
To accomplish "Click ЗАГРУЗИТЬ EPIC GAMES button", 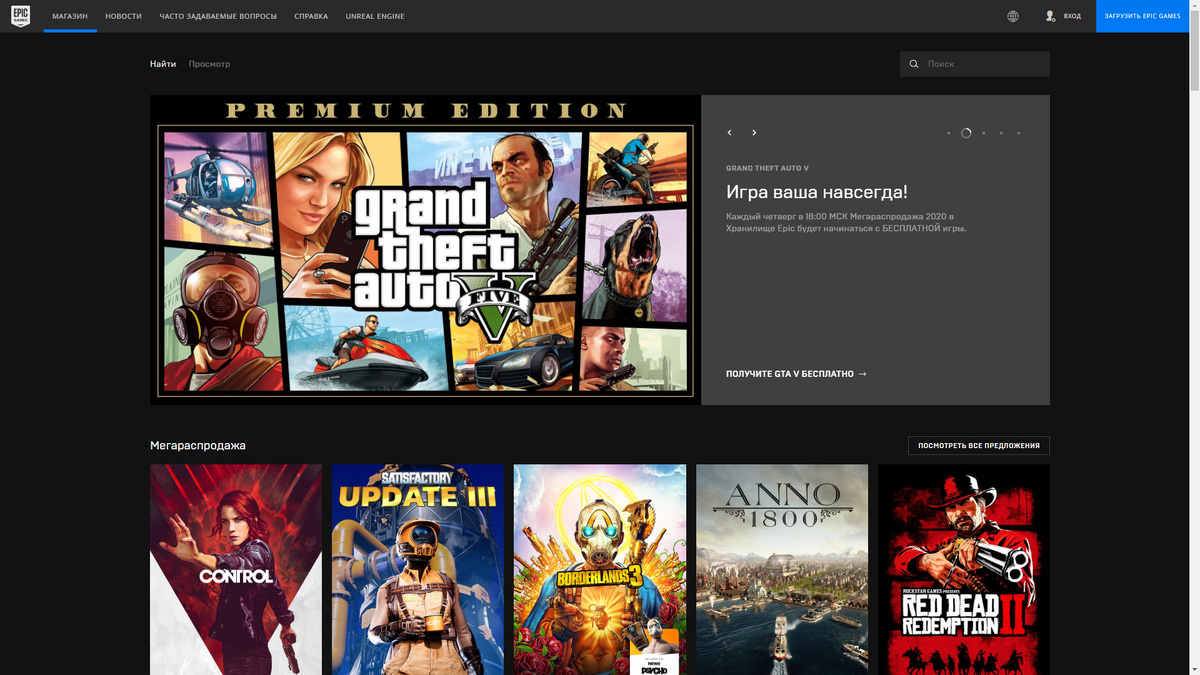I will pyautogui.click(x=1142, y=16).
